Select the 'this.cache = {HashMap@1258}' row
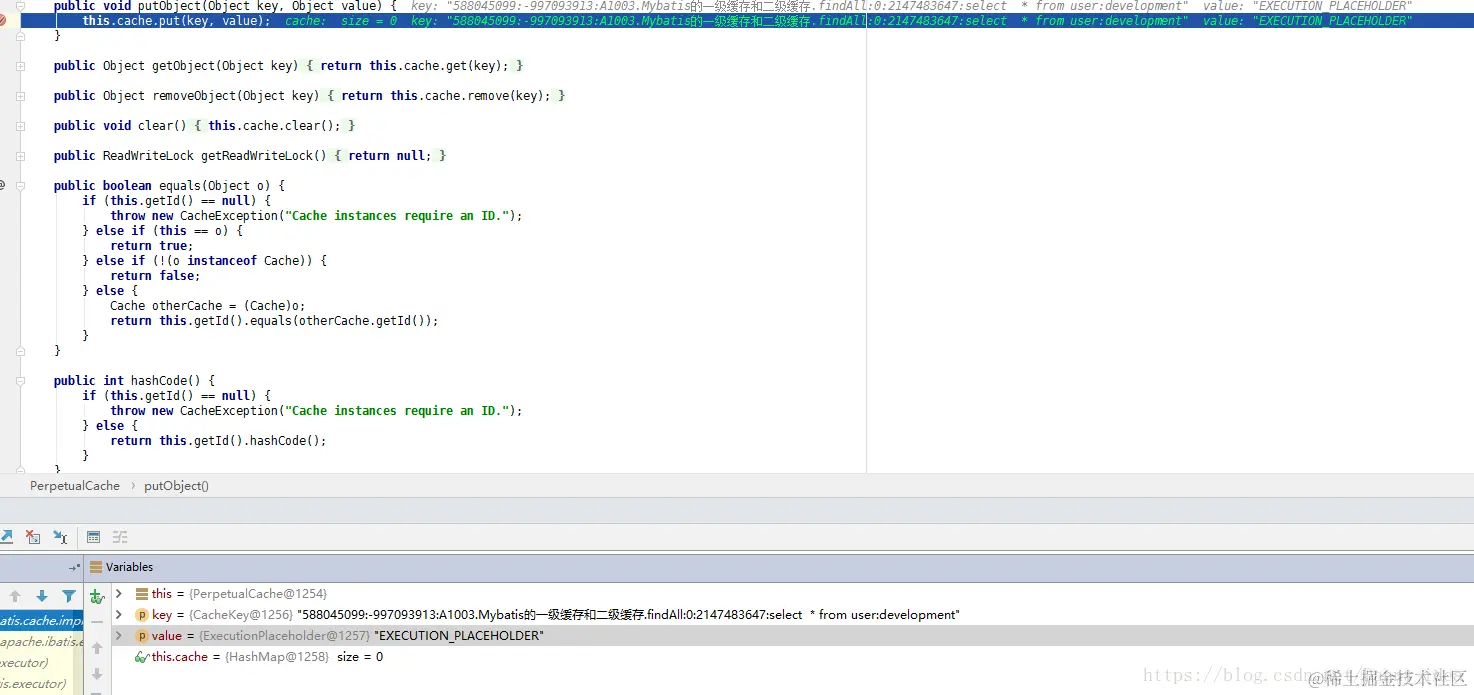Screen dimensions: 1474x695 pyautogui.click(x=792, y=657)
